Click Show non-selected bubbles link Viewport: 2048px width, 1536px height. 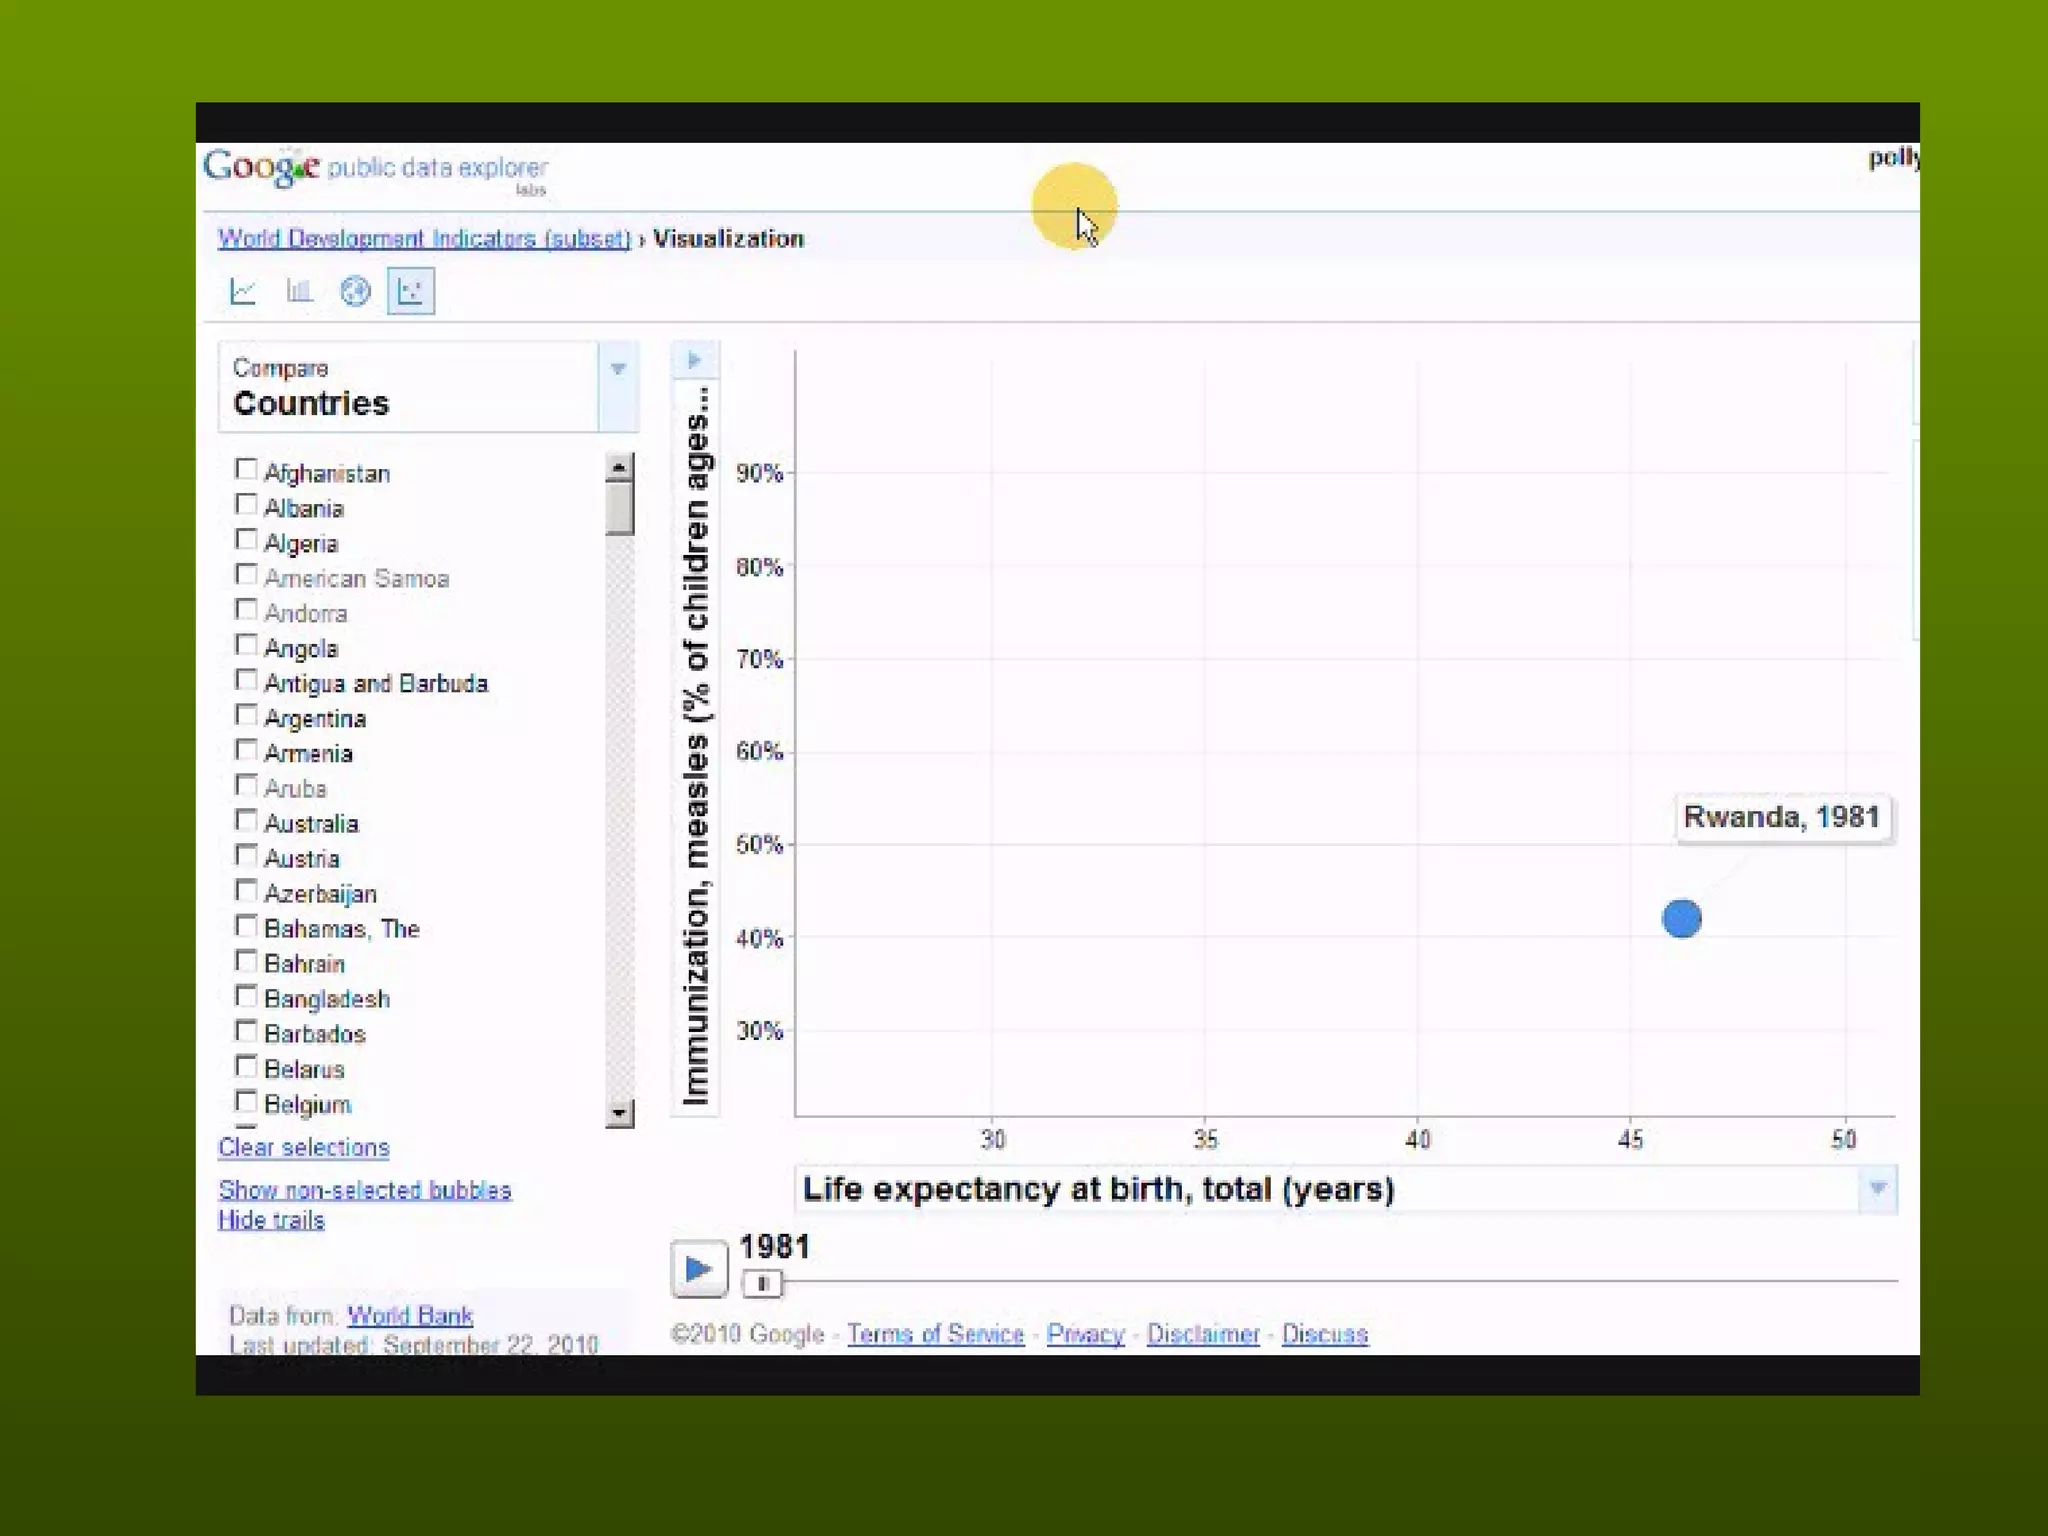pyautogui.click(x=365, y=1190)
